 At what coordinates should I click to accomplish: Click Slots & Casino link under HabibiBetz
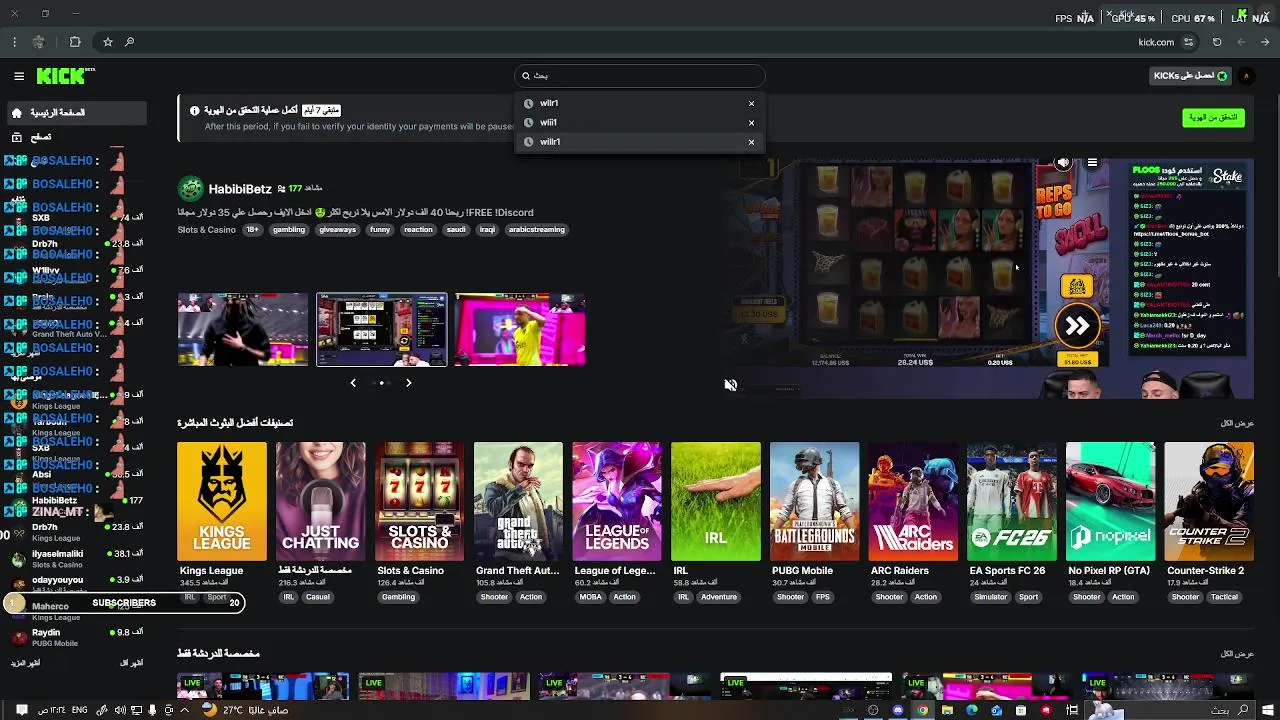point(207,230)
